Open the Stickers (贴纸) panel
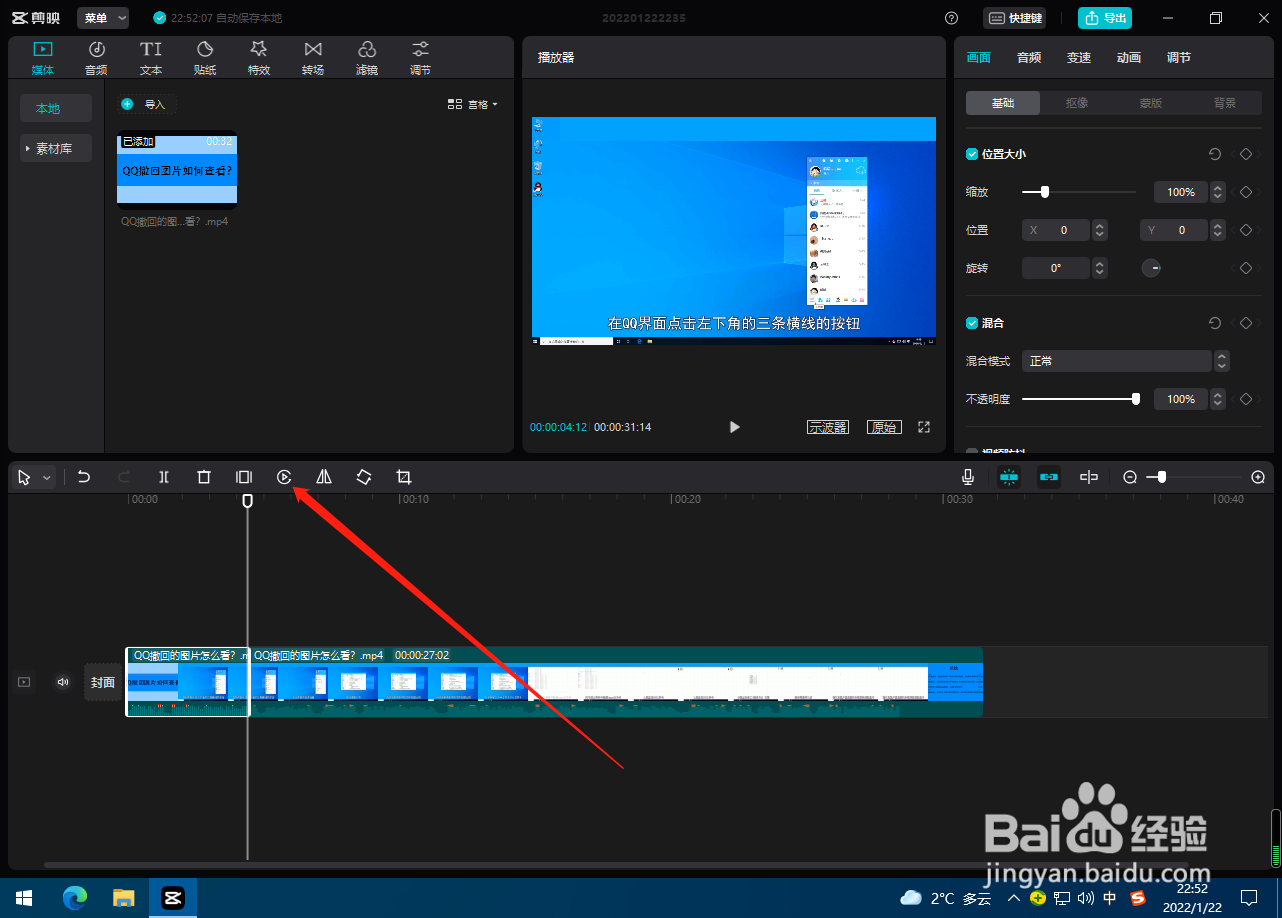The image size is (1282, 918). click(x=205, y=58)
